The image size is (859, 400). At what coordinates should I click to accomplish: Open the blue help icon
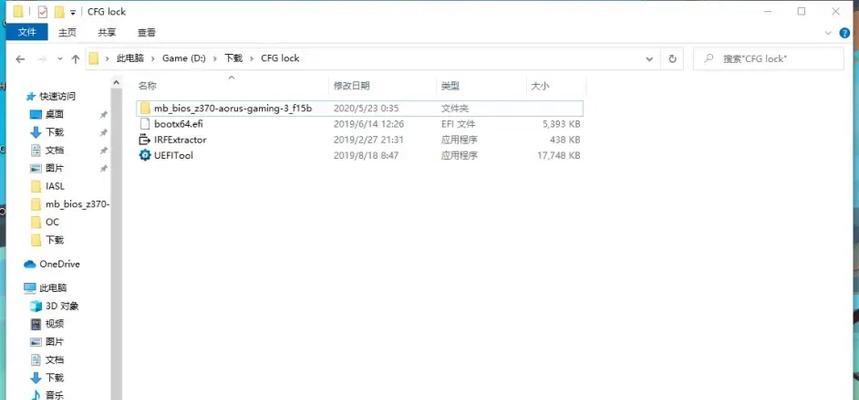pyautogui.click(x=845, y=33)
